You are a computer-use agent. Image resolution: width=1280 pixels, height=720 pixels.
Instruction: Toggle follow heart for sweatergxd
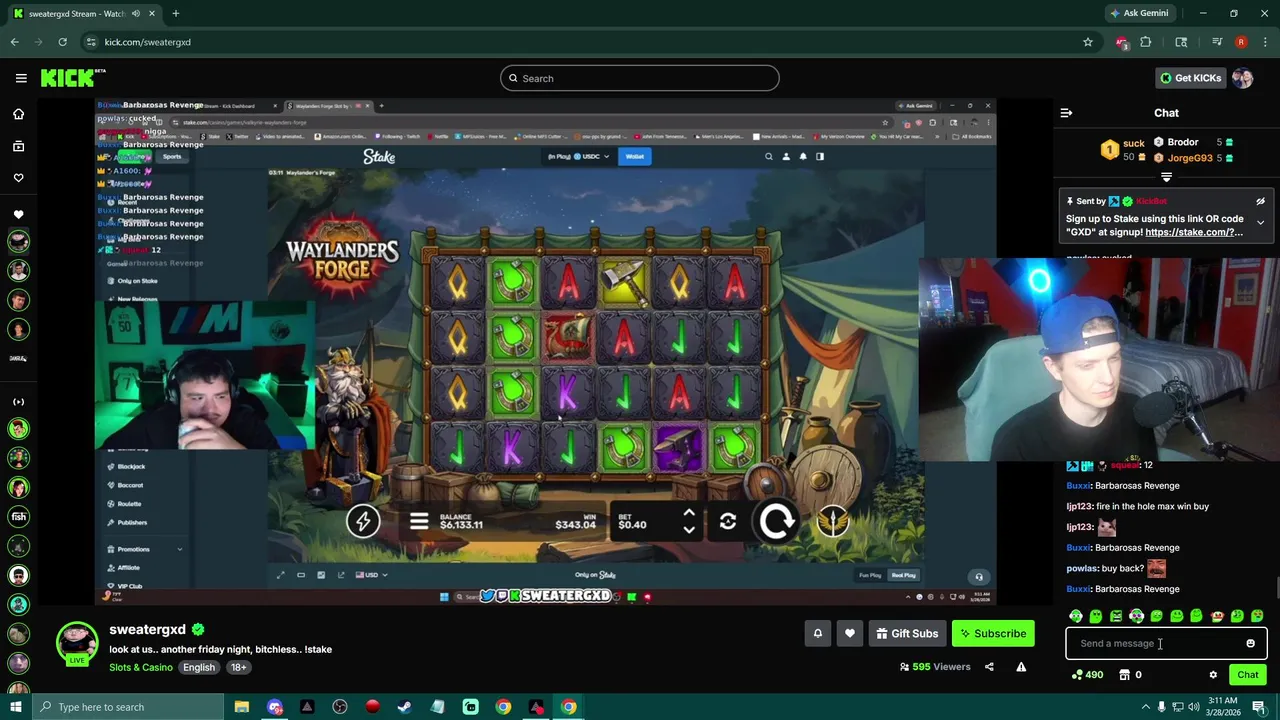pos(850,633)
